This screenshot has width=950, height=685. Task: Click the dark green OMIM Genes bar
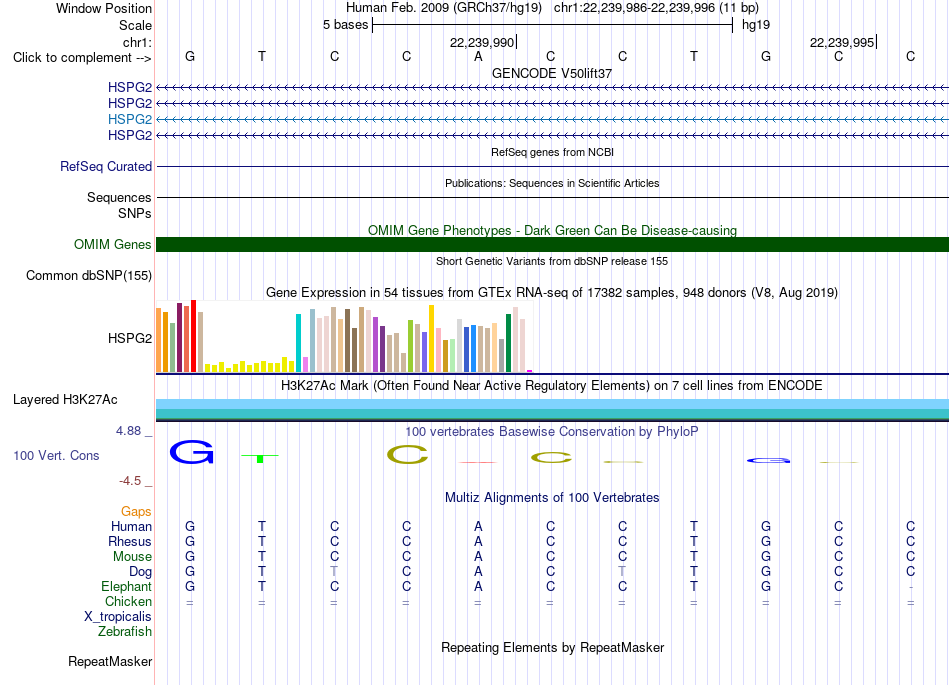point(552,244)
